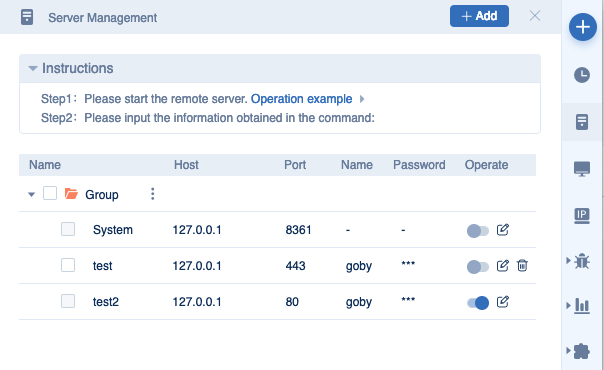Click the Port column header
604x370 pixels.
click(295, 165)
